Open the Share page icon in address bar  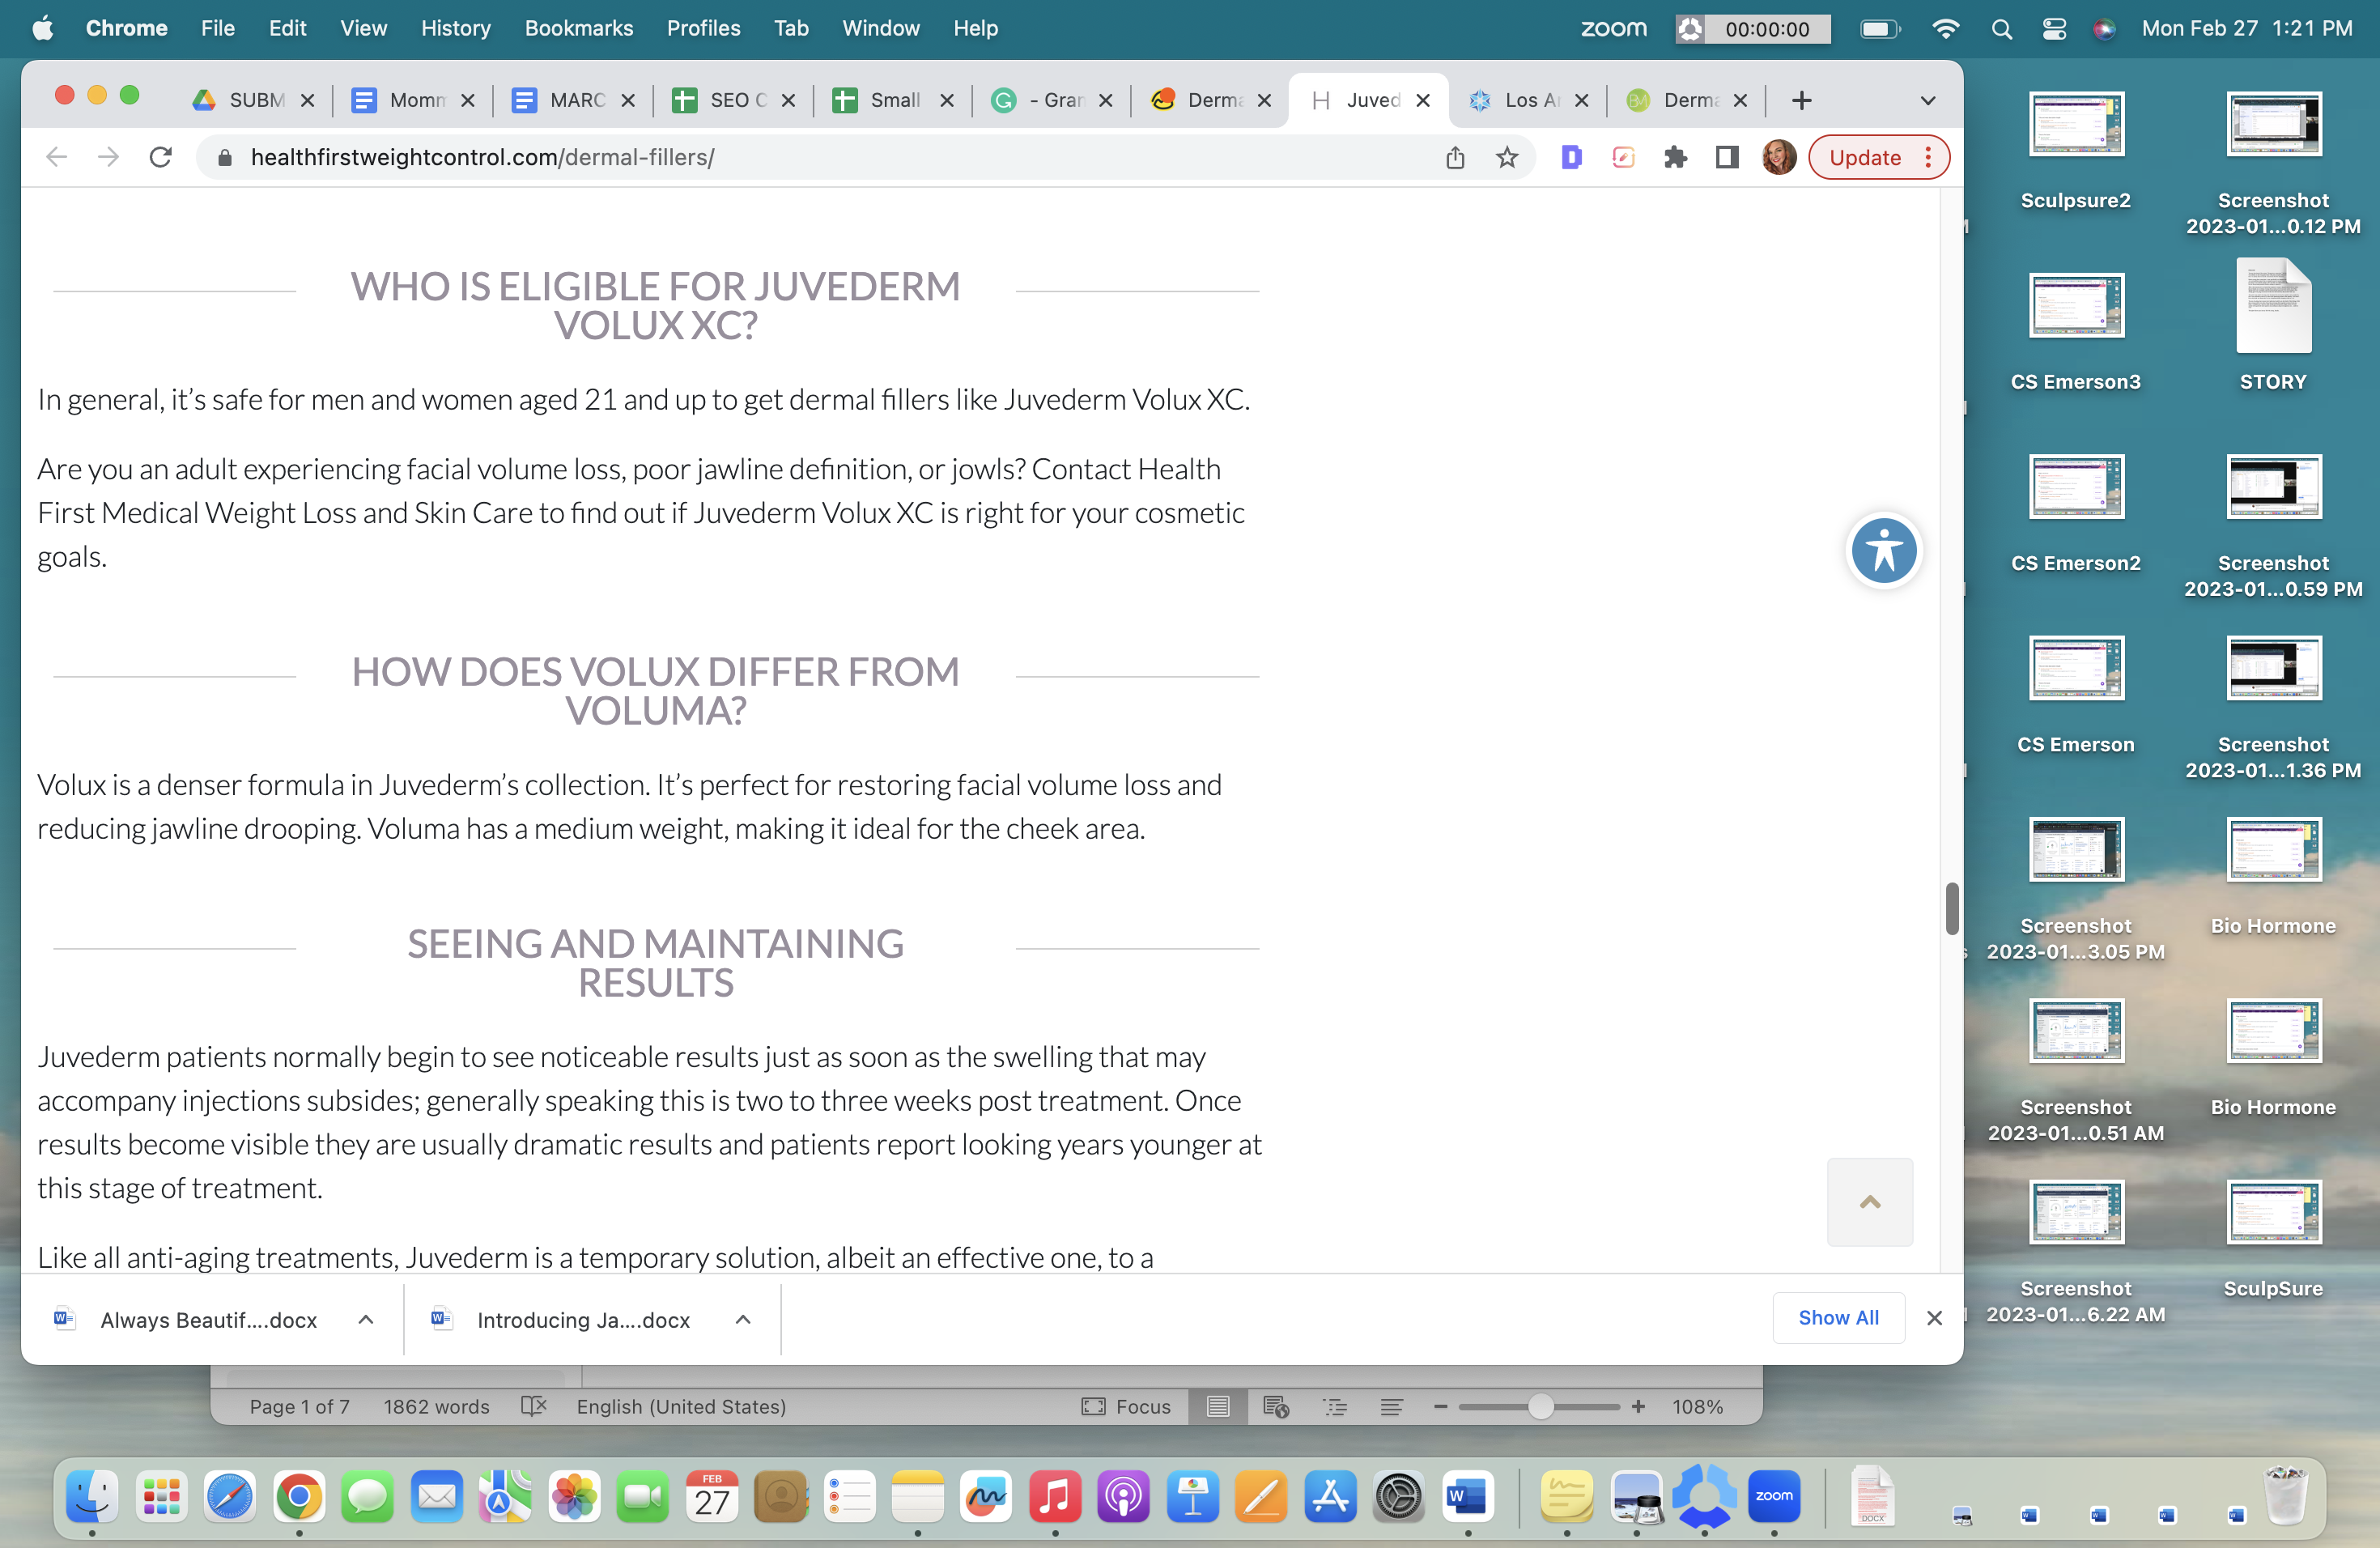[x=1455, y=157]
